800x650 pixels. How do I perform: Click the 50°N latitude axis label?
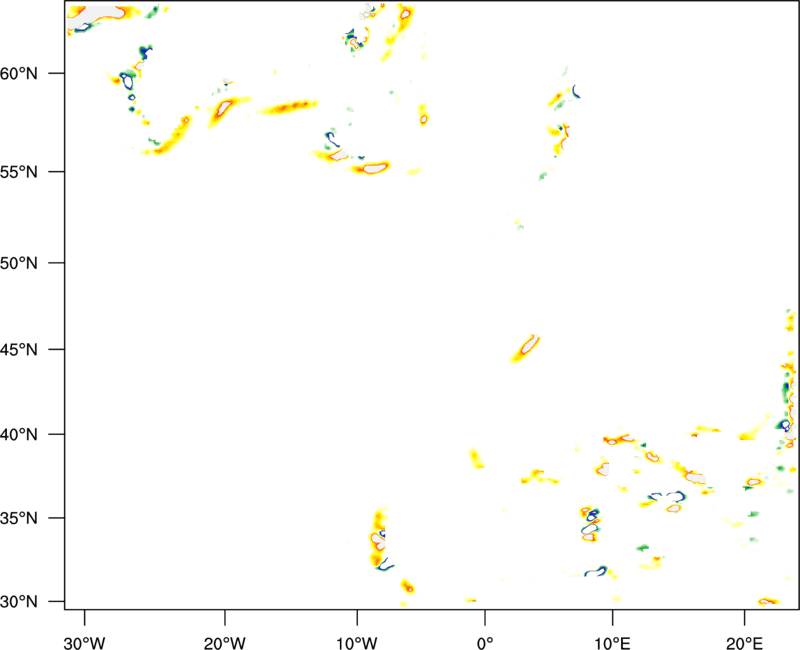click(19, 263)
